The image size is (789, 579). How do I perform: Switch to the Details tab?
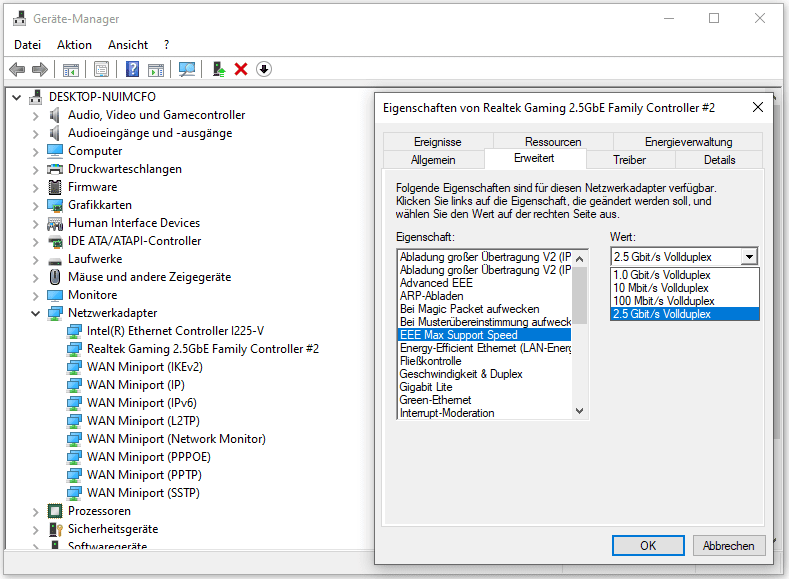[720, 160]
